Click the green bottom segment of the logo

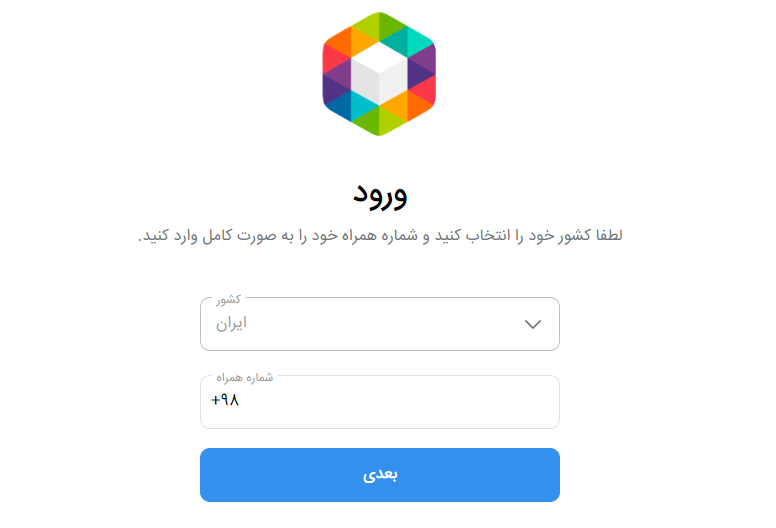(379, 121)
